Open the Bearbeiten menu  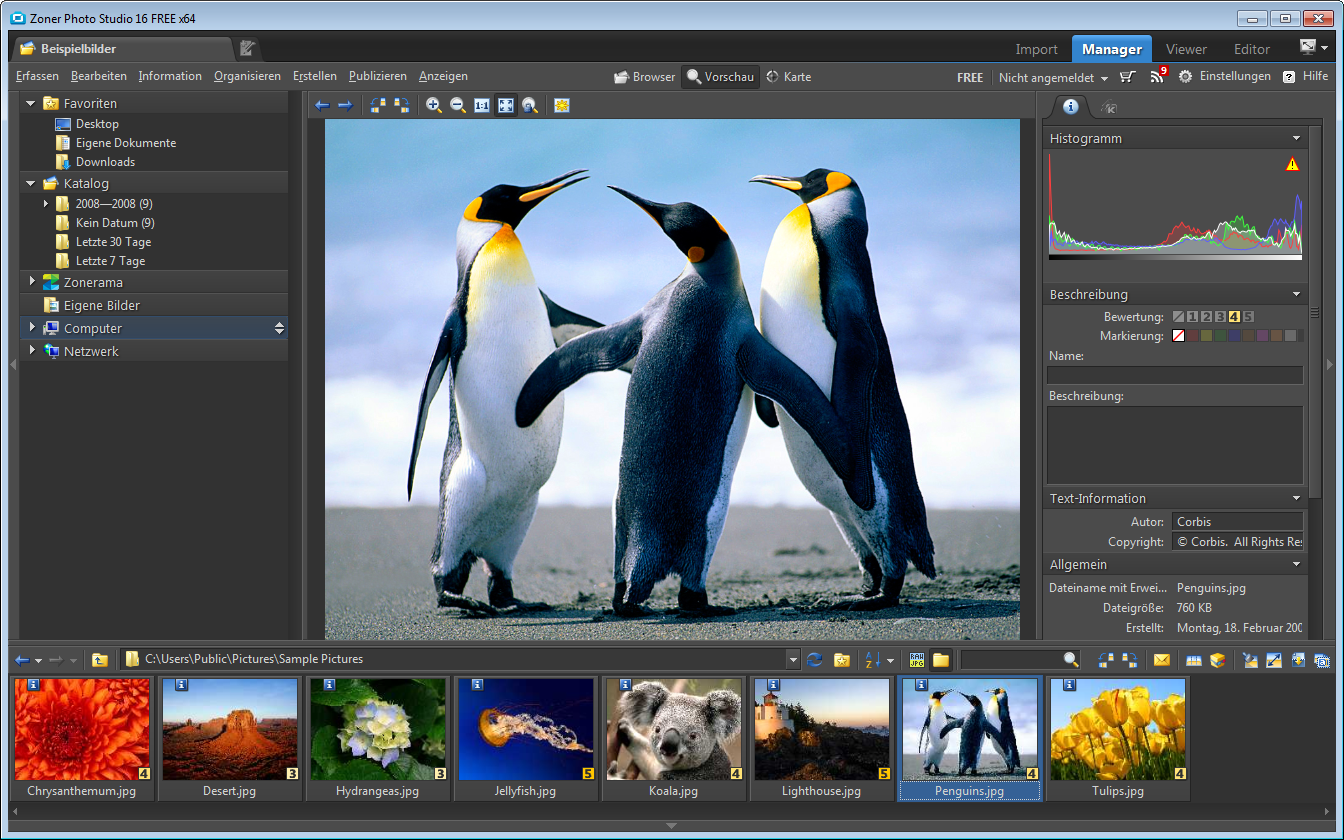coord(99,76)
